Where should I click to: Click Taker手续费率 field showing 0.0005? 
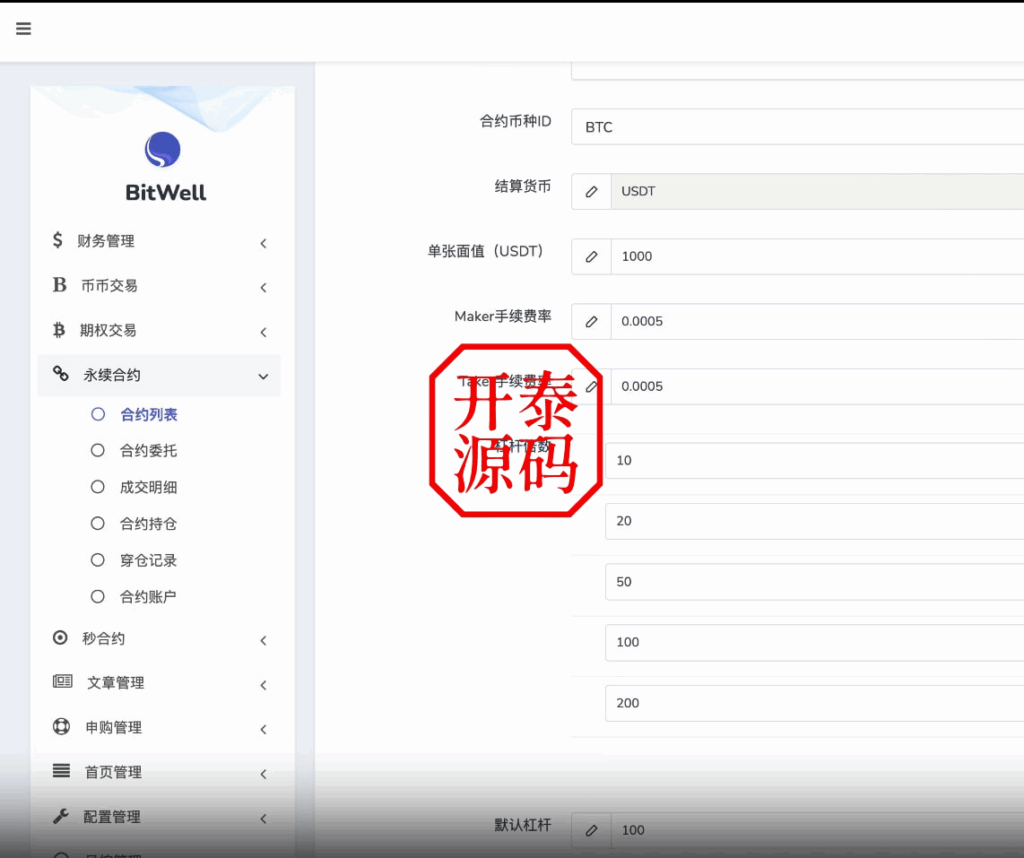(817, 386)
